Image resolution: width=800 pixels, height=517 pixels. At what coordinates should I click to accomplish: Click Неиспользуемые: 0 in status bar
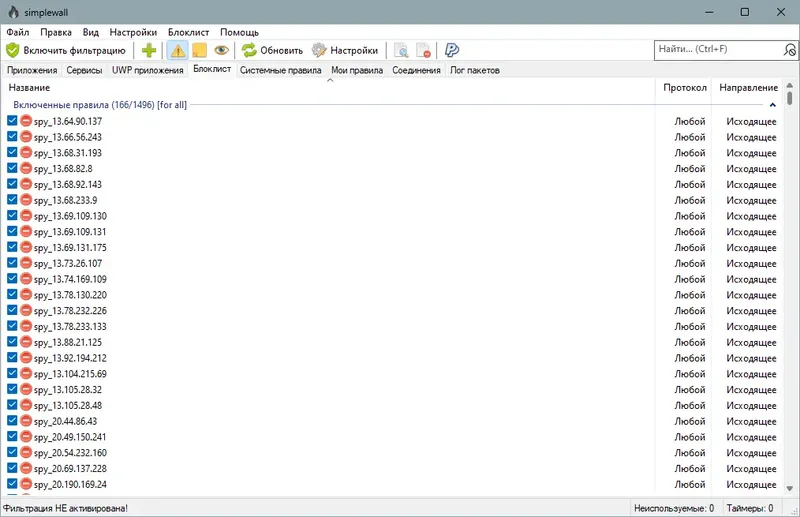[x=674, y=508]
